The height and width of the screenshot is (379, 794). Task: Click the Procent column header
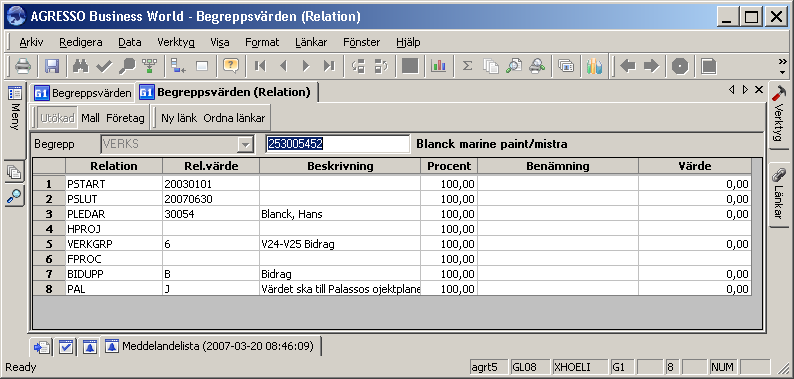point(449,166)
